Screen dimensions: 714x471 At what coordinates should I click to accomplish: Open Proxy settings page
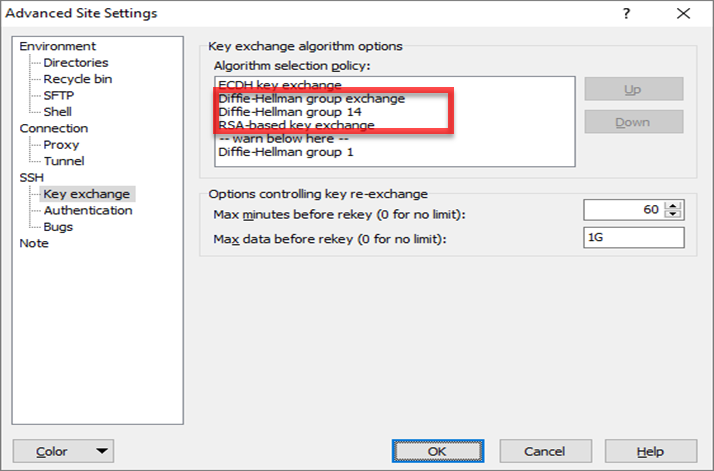click(61, 145)
